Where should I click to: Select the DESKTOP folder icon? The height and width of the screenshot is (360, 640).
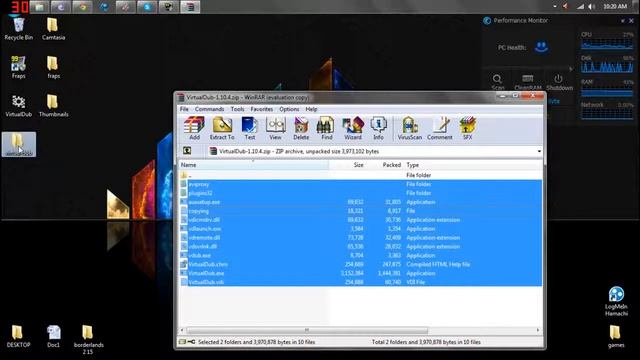[x=18, y=336]
